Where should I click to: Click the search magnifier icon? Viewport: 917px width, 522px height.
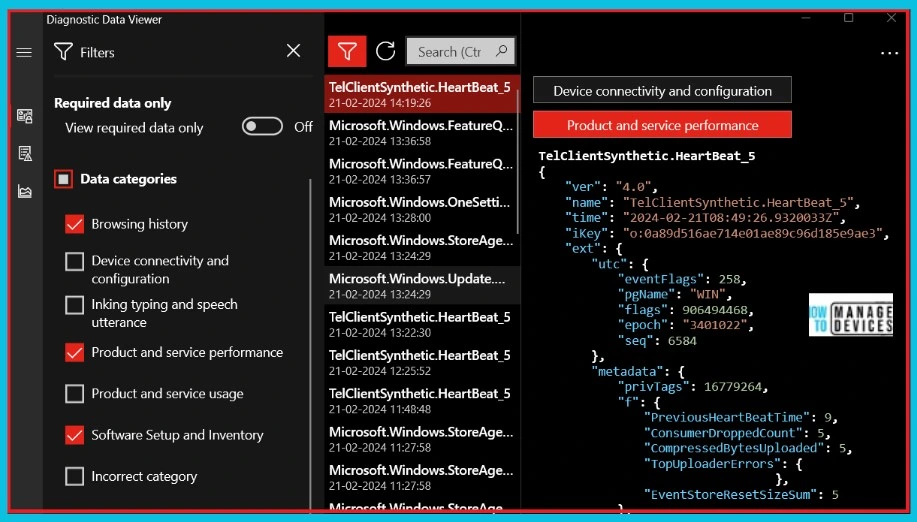pyautogui.click(x=502, y=51)
